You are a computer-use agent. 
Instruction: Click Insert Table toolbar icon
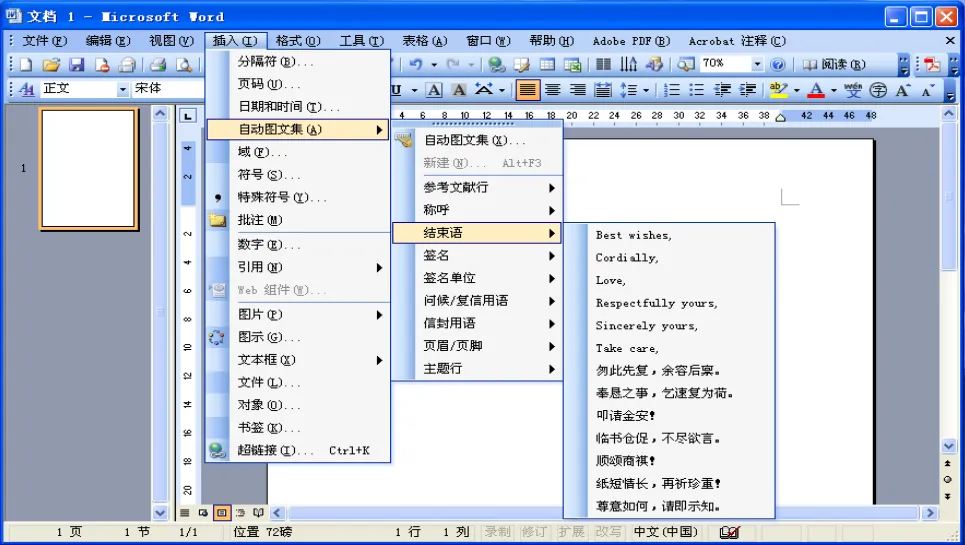point(547,64)
